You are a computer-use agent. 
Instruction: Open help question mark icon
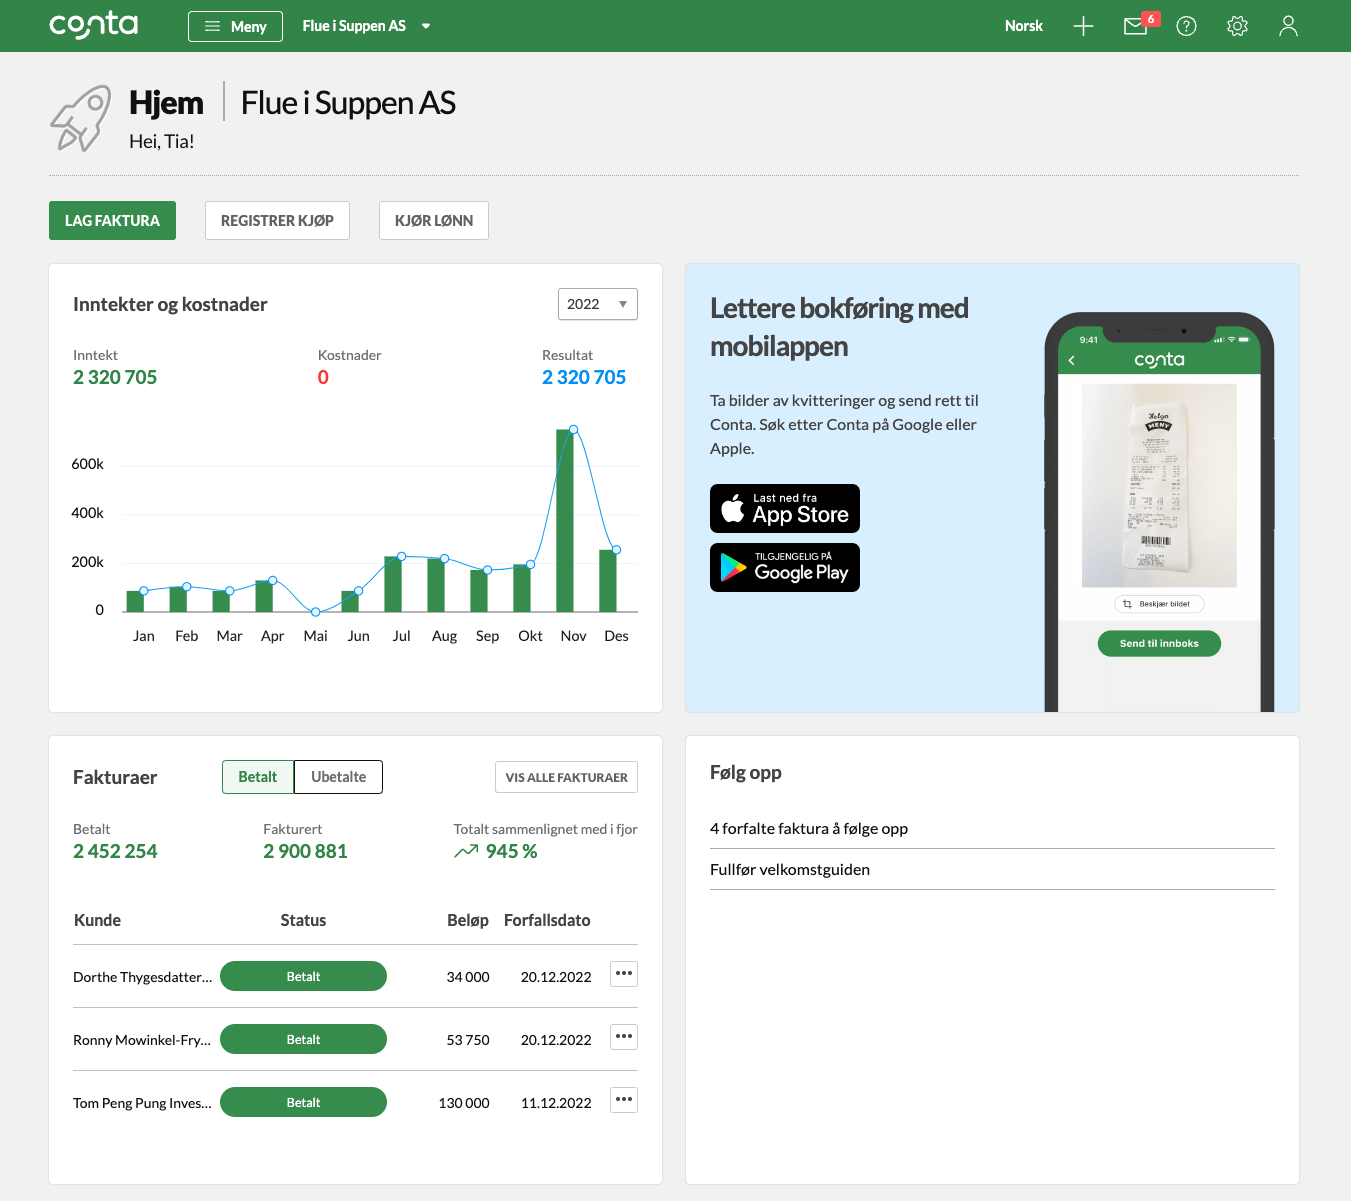[x=1186, y=26]
